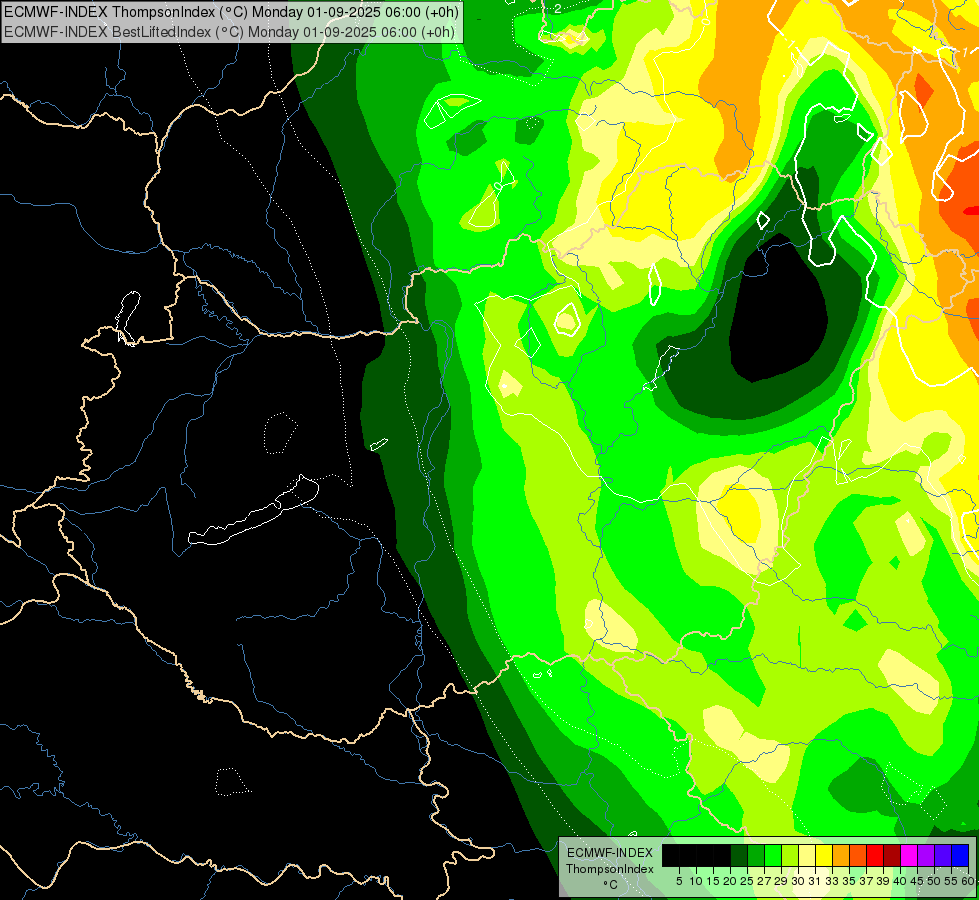Click the blue 55–60 legend swatch
The height and width of the screenshot is (900, 979).
960,855
